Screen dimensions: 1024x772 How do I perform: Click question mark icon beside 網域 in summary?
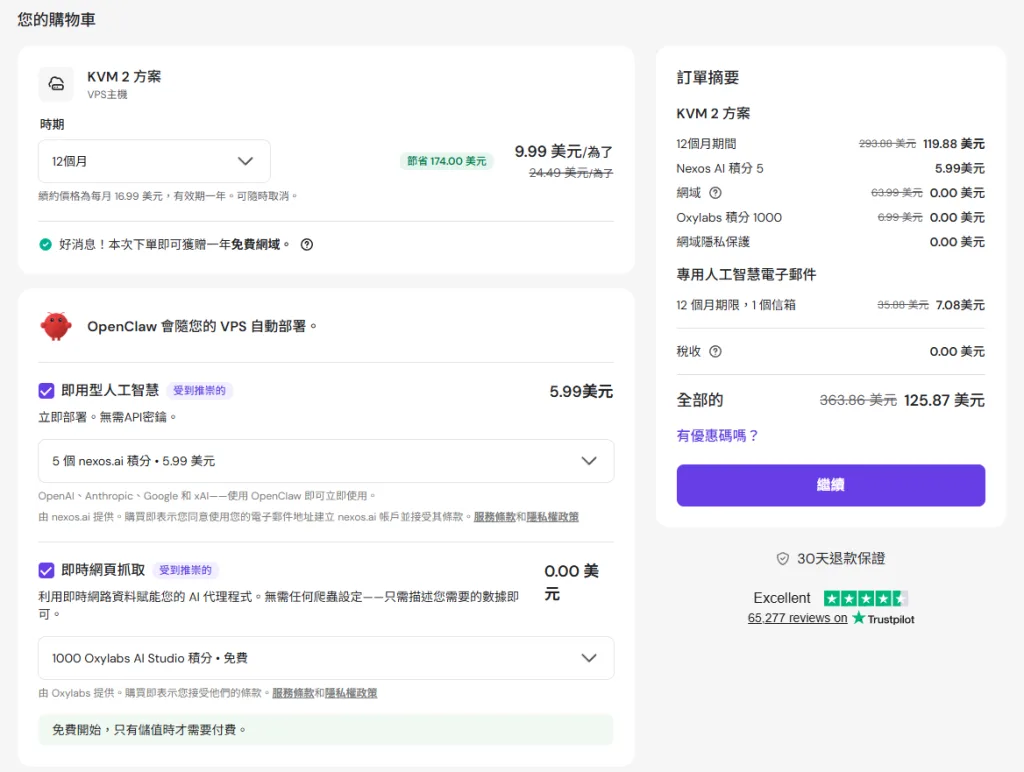point(715,193)
